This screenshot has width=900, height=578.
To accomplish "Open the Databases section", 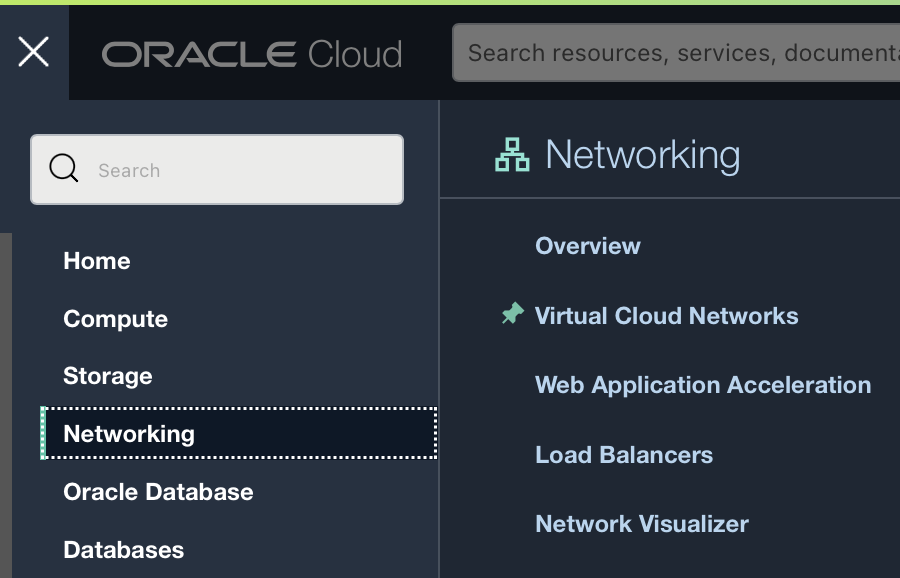I will [x=123, y=549].
